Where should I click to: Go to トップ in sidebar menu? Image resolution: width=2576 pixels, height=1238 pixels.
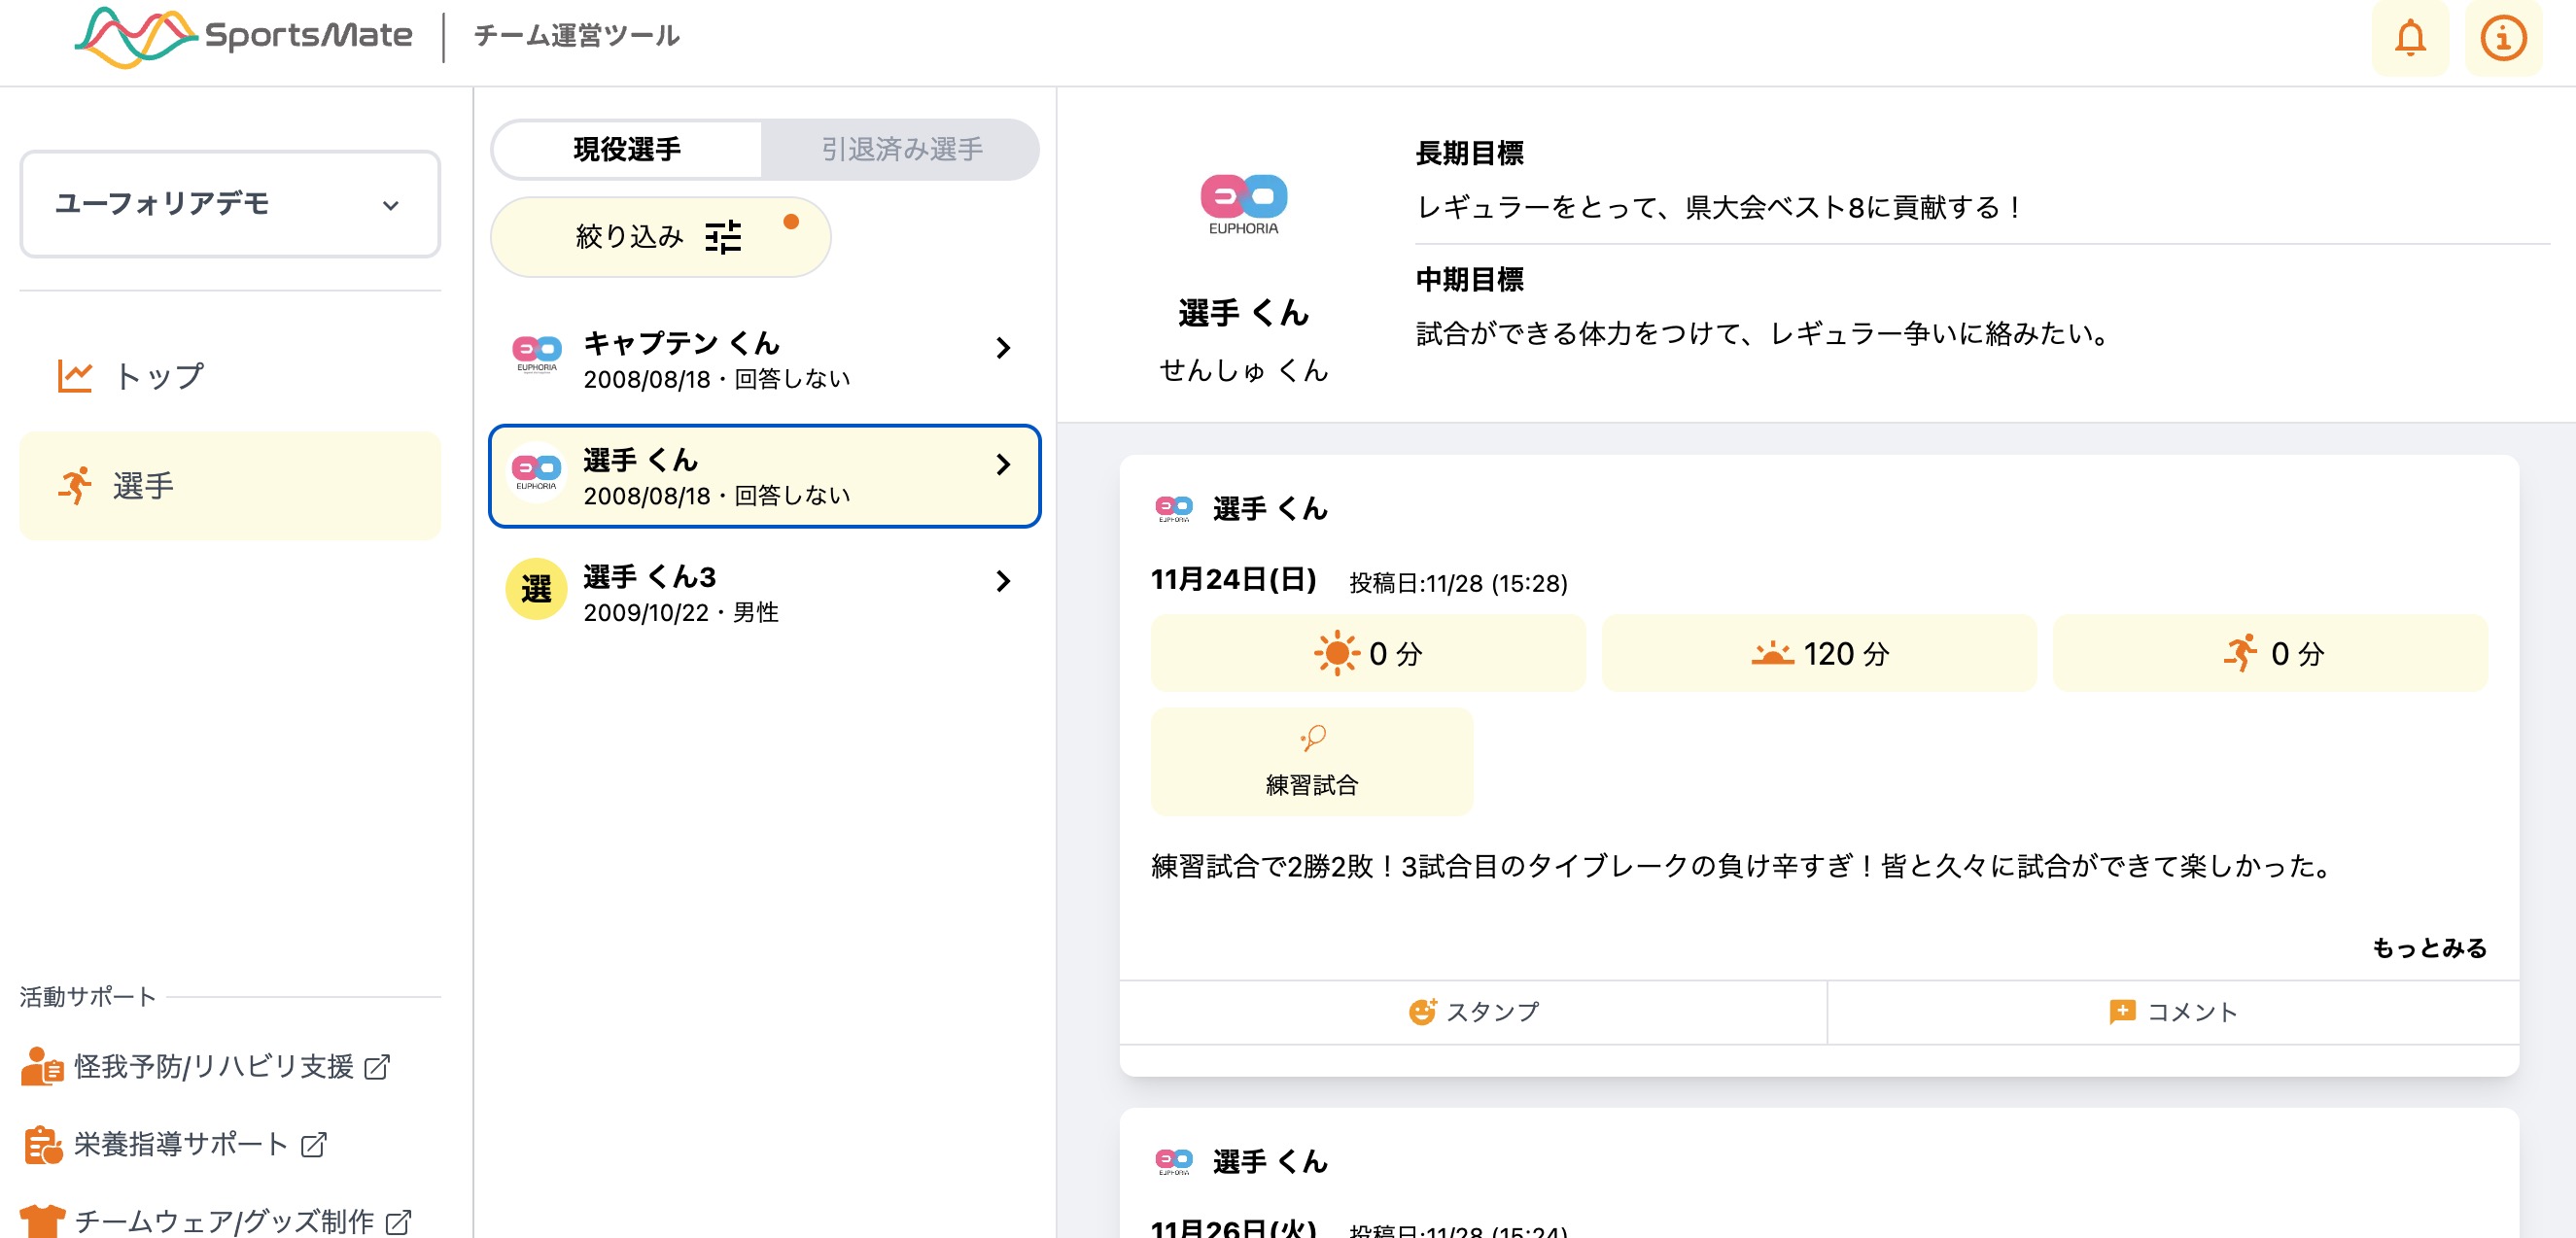[230, 376]
